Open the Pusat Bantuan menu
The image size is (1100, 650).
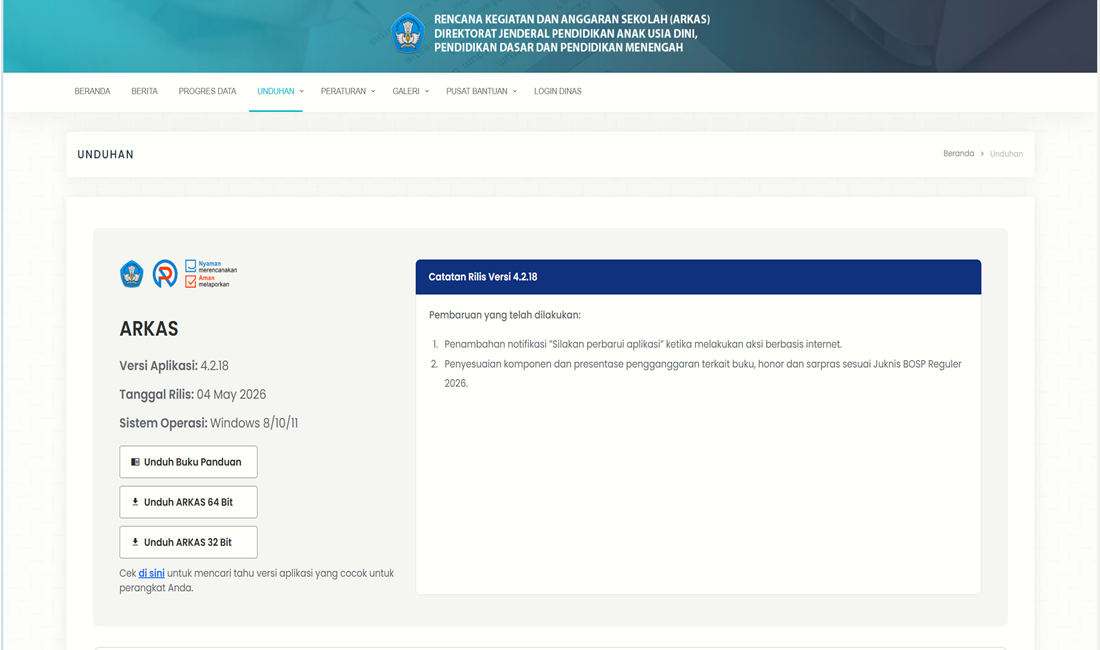pos(477,91)
